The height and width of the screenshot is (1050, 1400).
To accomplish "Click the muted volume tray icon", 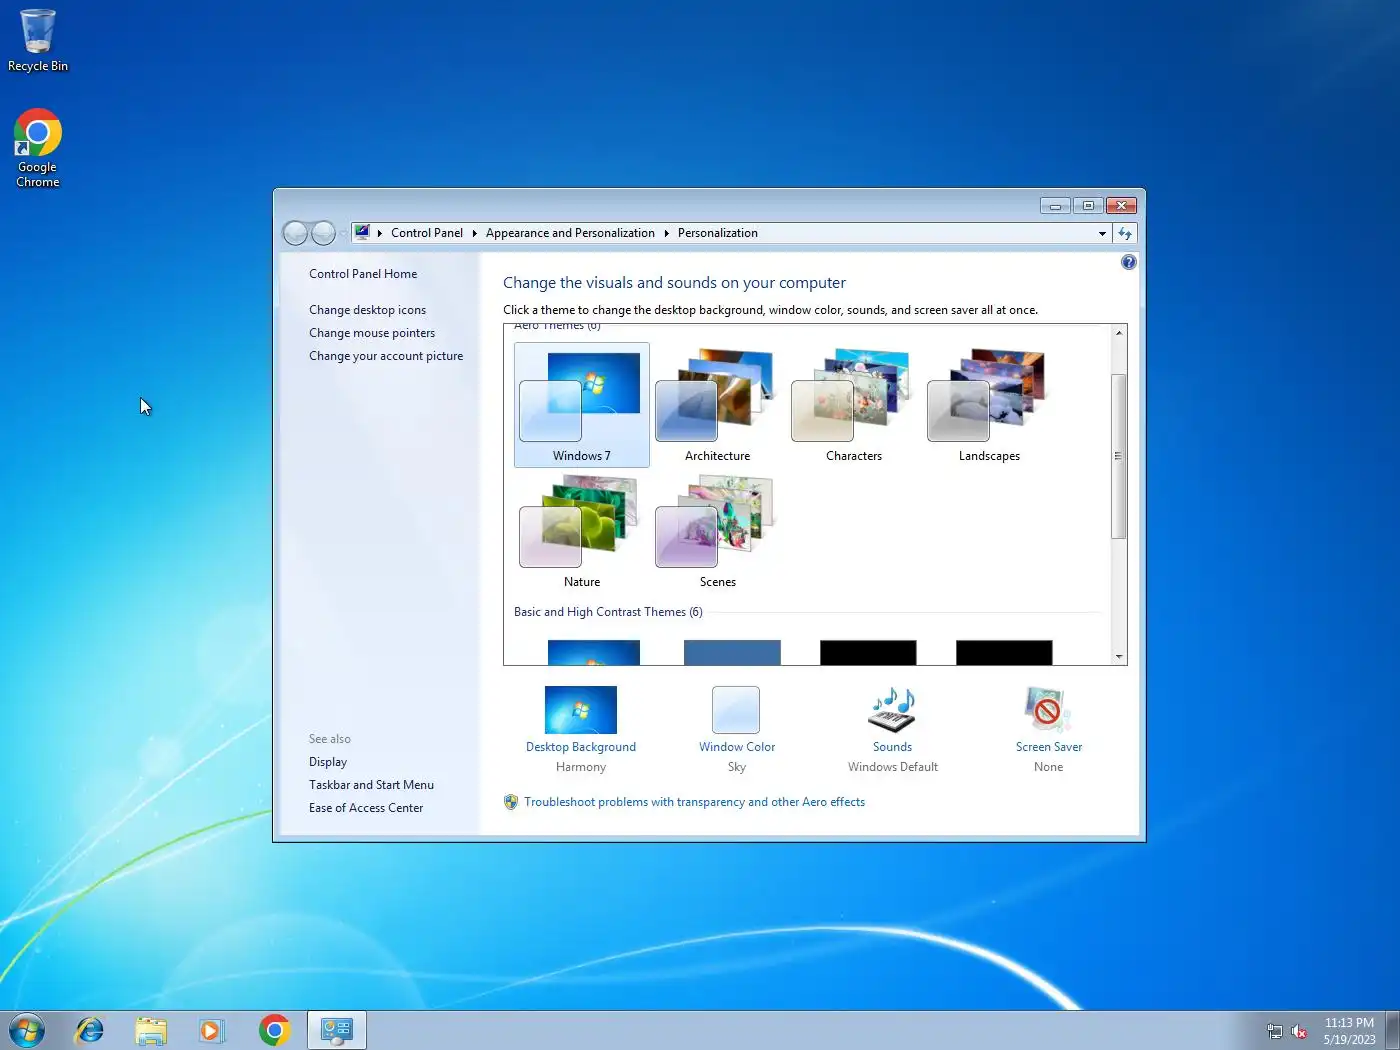I will (x=1299, y=1031).
